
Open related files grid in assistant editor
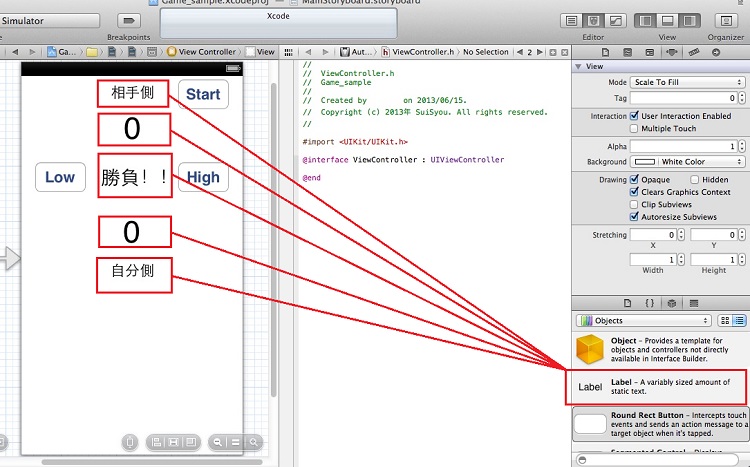tap(288, 52)
